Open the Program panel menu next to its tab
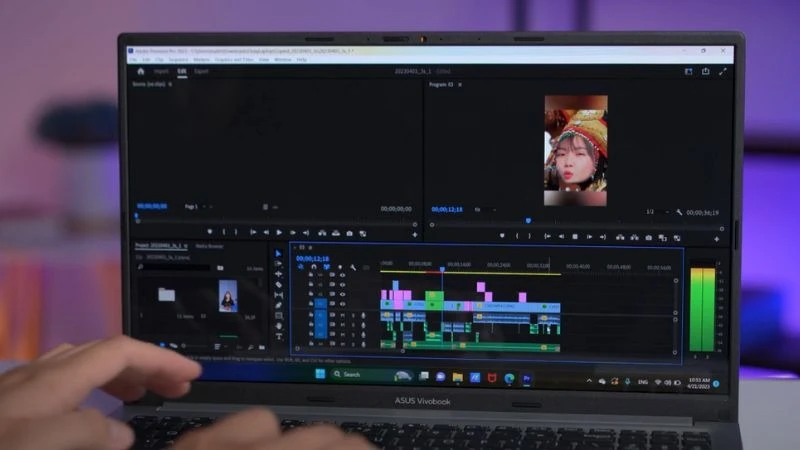 460,85
